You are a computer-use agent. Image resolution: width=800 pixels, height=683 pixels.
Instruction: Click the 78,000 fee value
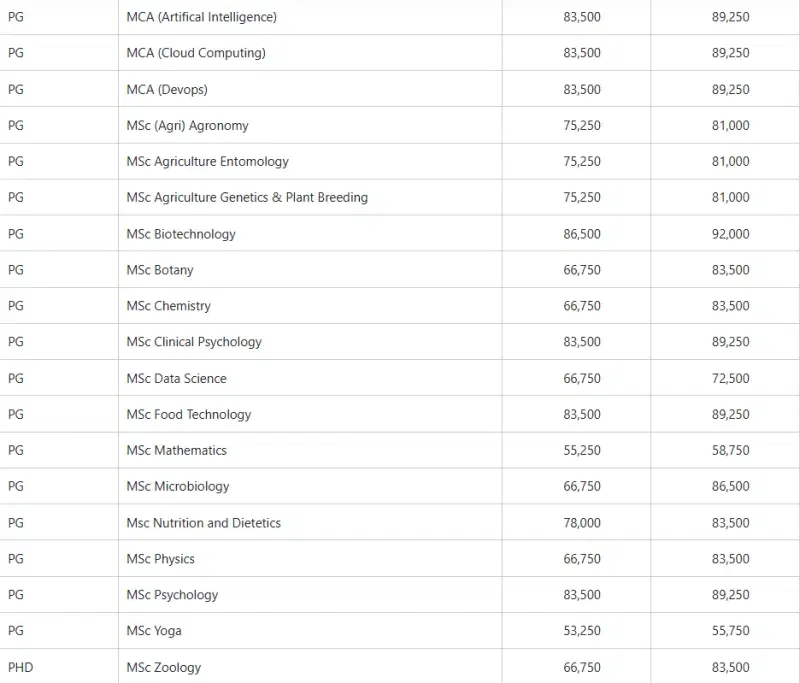pos(582,523)
